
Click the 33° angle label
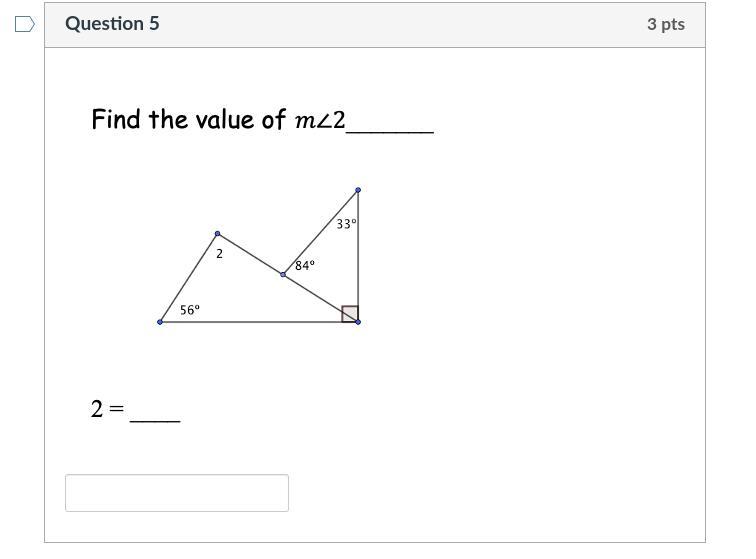[346, 224]
